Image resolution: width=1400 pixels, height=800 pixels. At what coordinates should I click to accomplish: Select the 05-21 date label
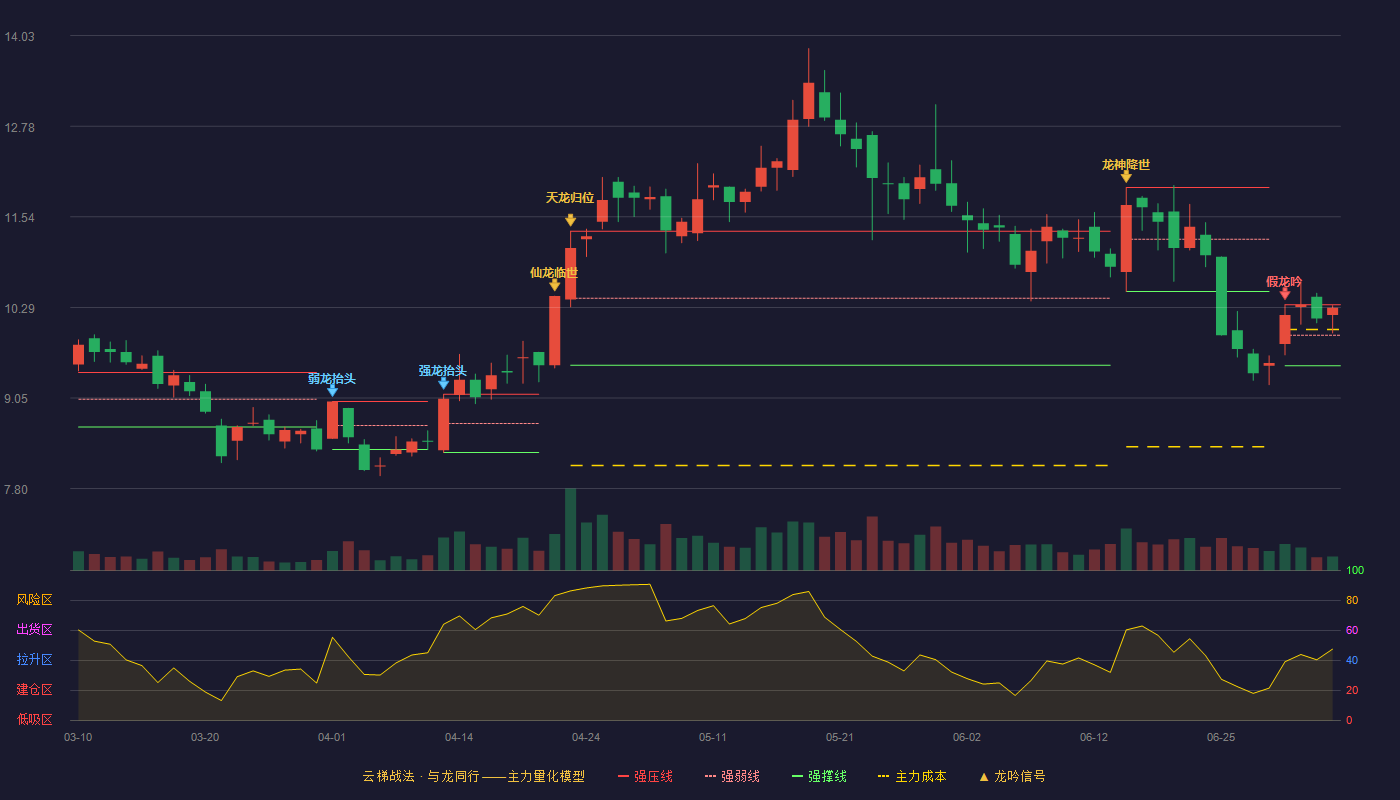(x=840, y=737)
